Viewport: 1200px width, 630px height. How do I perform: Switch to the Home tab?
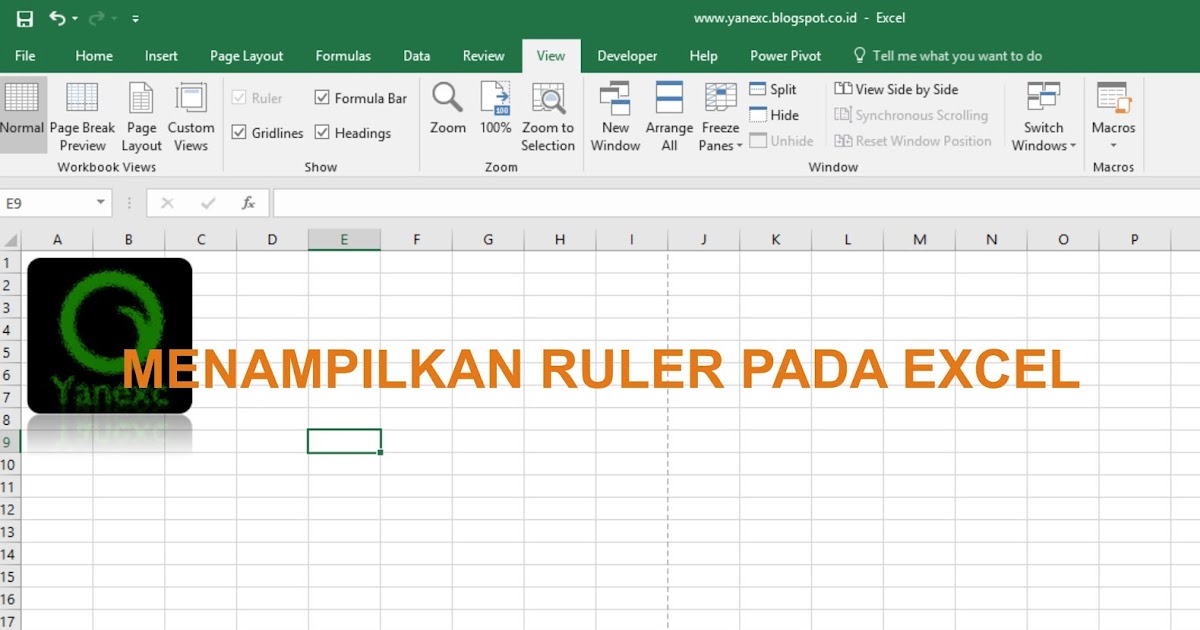[94, 56]
